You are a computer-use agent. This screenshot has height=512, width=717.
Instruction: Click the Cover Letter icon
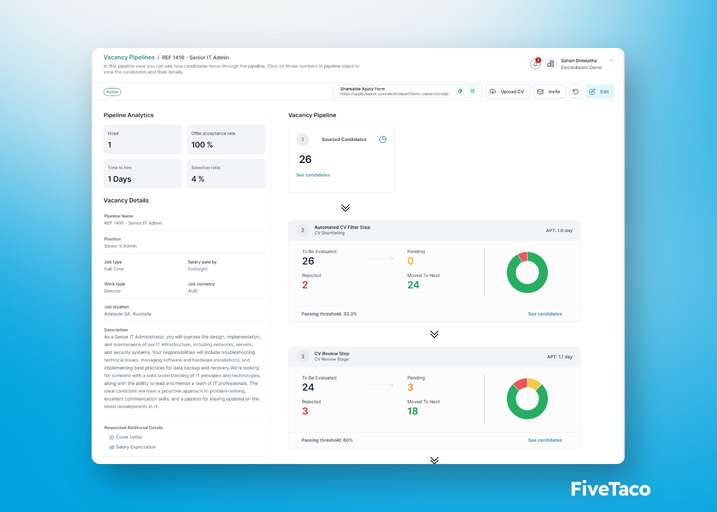pos(111,437)
